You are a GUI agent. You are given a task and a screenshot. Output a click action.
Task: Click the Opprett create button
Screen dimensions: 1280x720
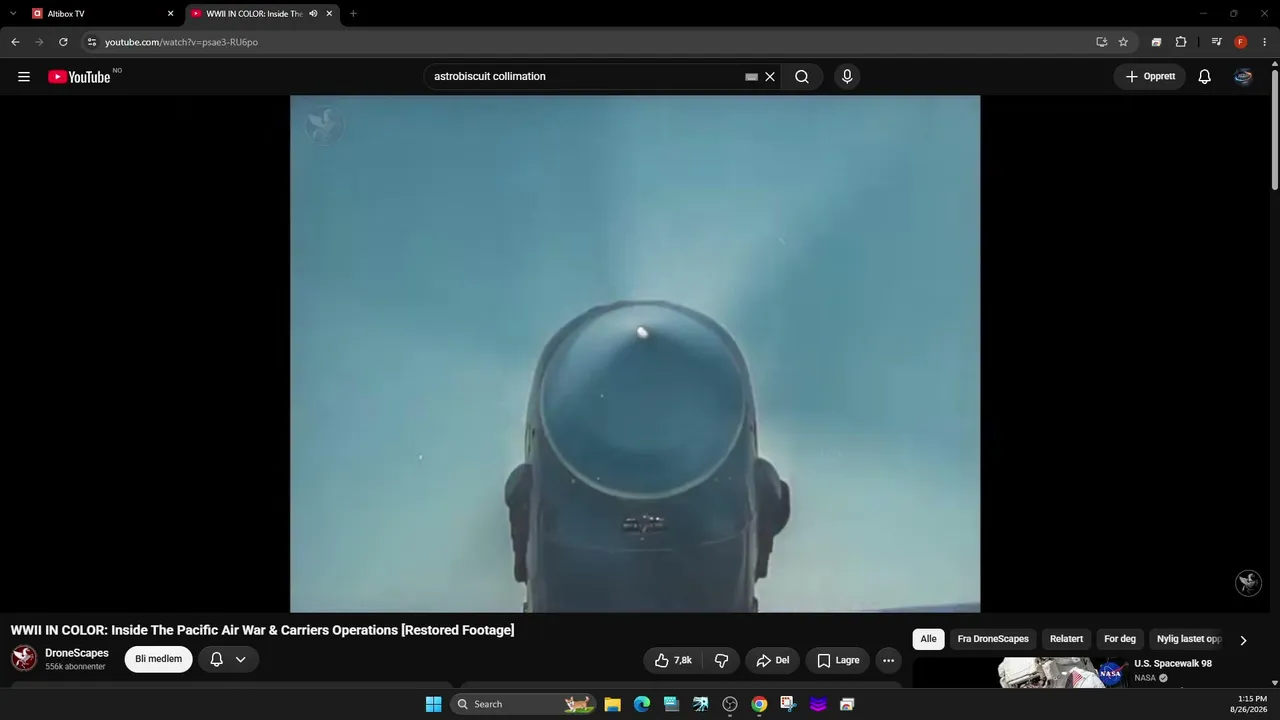point(1150,77)
